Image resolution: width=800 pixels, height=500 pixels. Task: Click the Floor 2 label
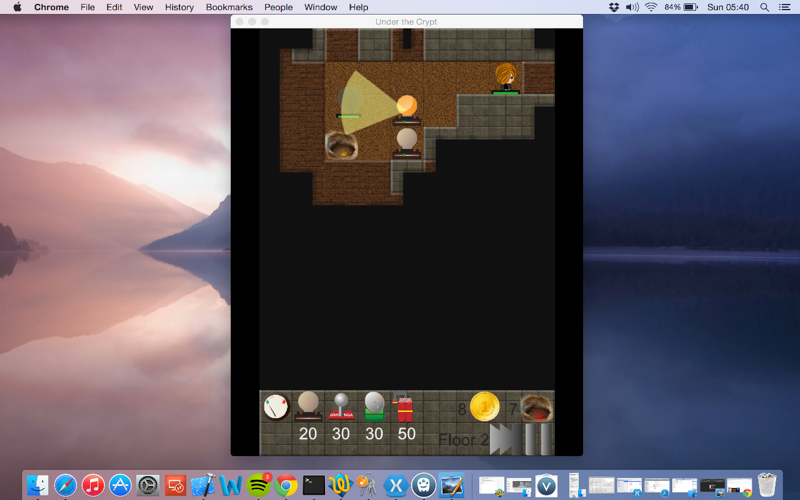[x=463, y=440]
